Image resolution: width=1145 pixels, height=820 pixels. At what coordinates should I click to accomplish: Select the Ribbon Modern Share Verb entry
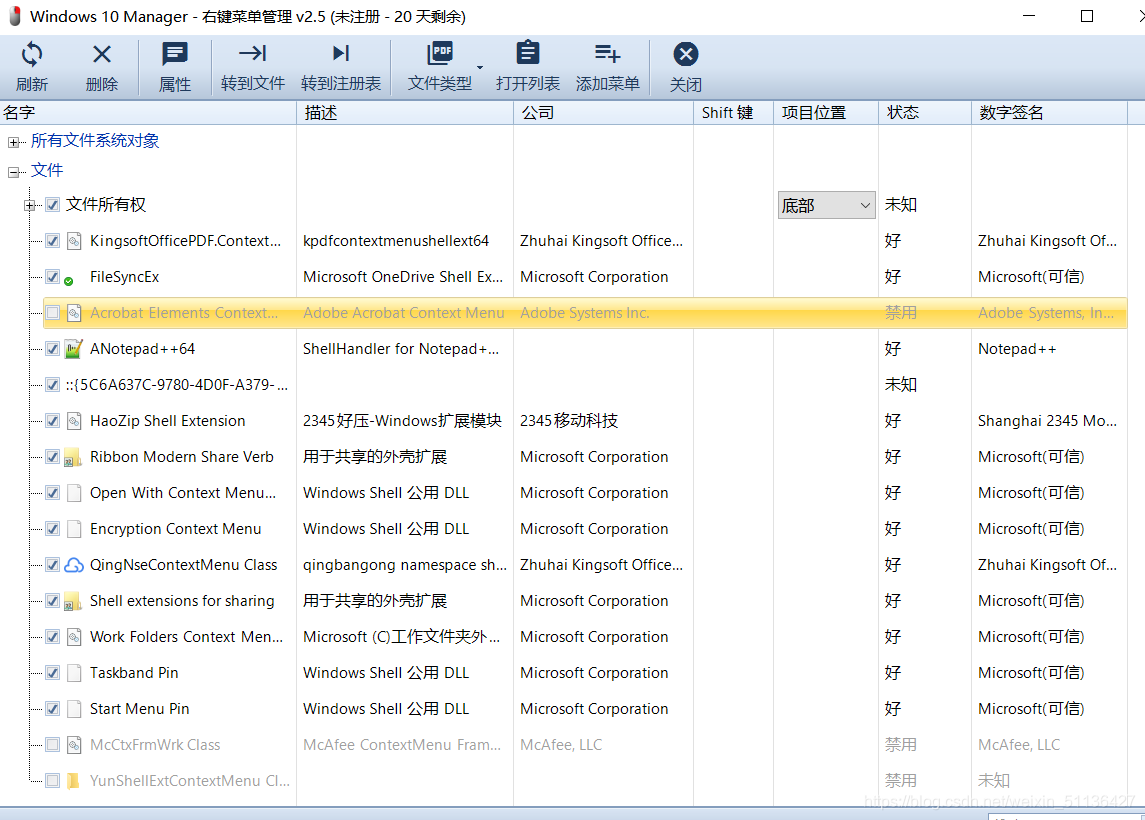click(182, 457)
